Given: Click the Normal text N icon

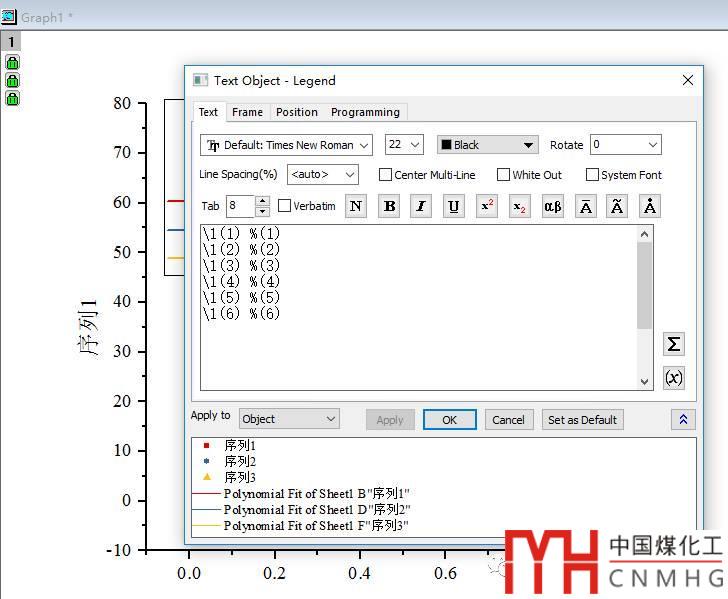Looking at the screenshot, I should [357, 207].
